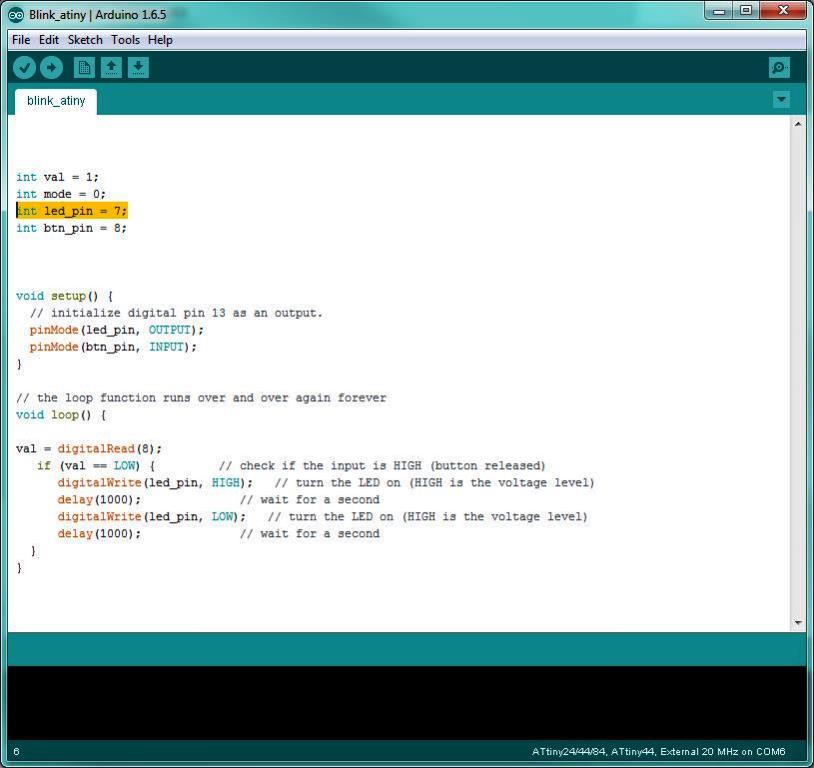
Task: Open the Edit menu
Action: [49, 40]
